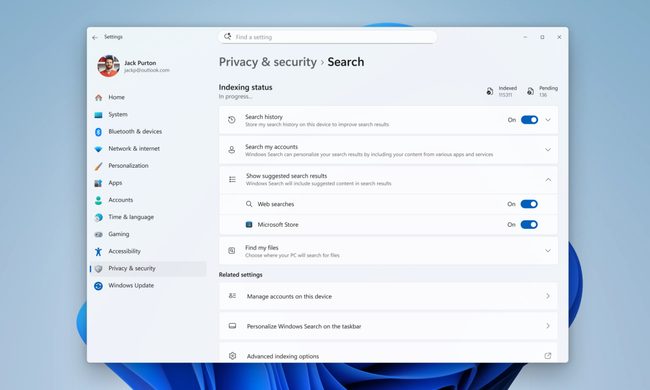650x390 pixels.
Task: Switch off the Microsoft Store toggle
Action: click(x=529, y=225)
